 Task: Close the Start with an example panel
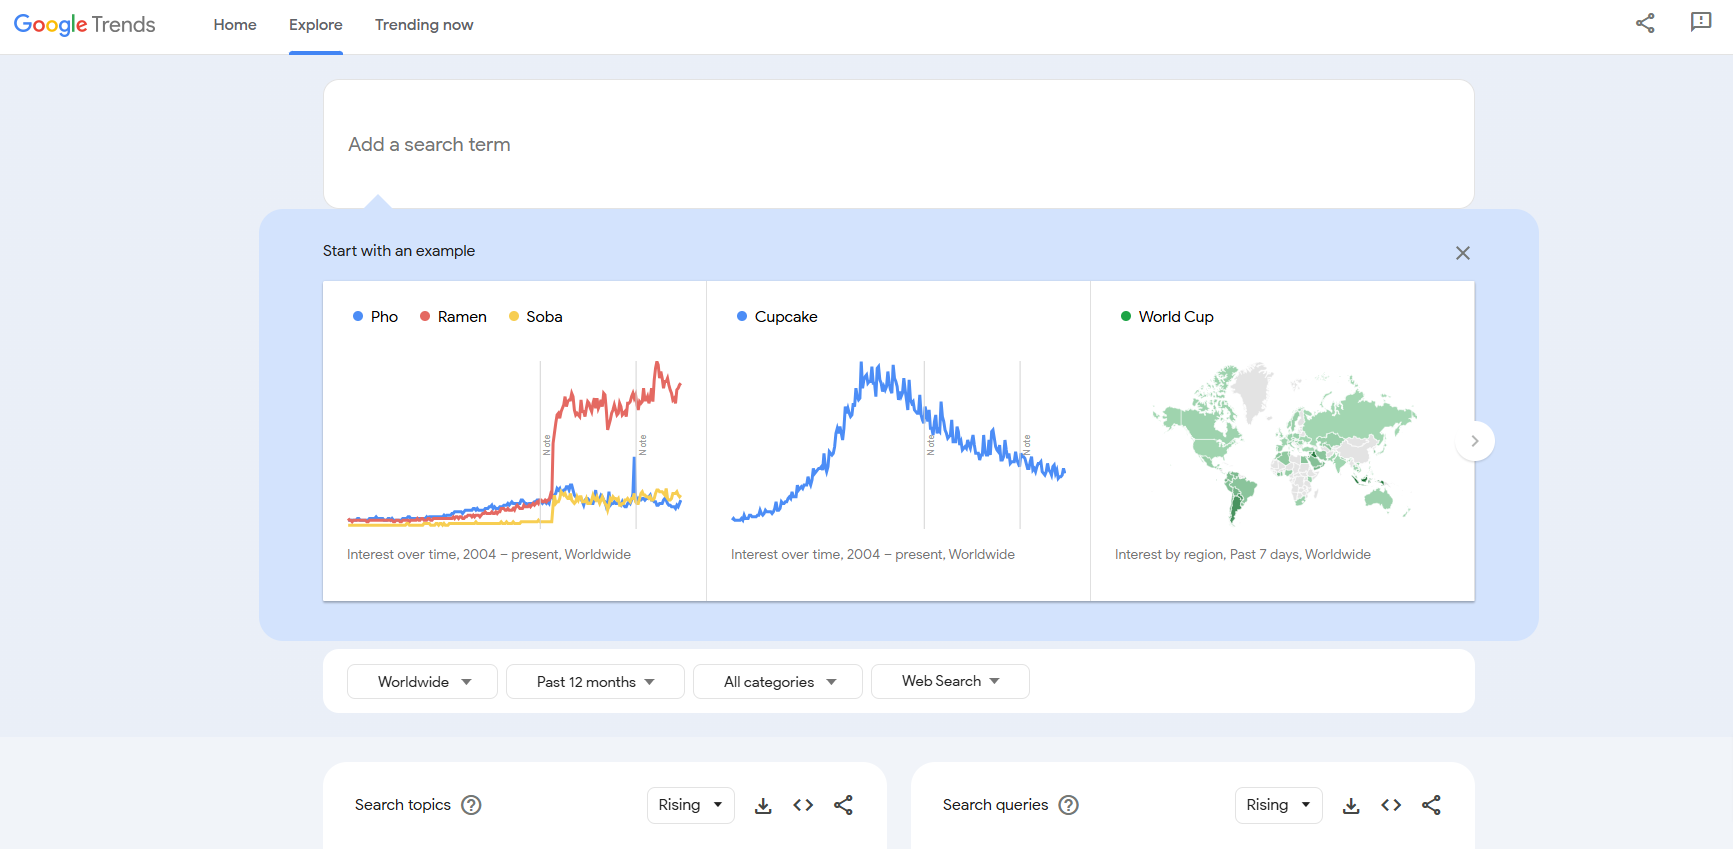point(1463,253)
